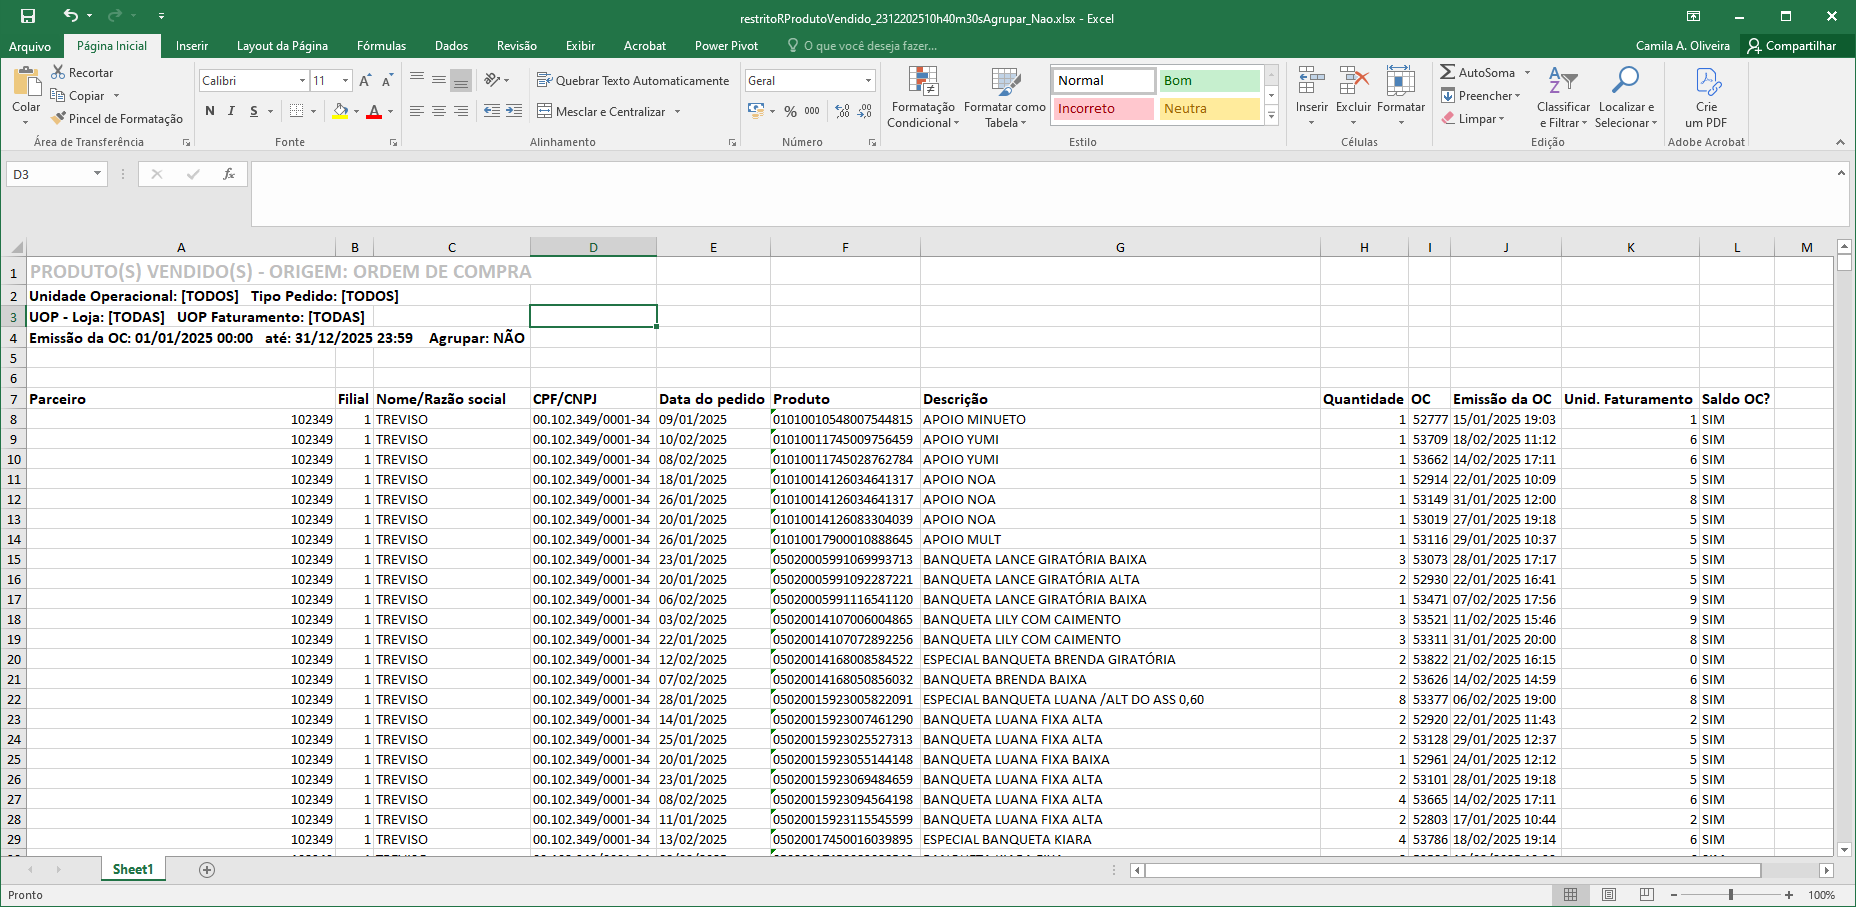Click the Format Painter brush icon
This screenshot has height=907, width=1856.
[59, 118]
